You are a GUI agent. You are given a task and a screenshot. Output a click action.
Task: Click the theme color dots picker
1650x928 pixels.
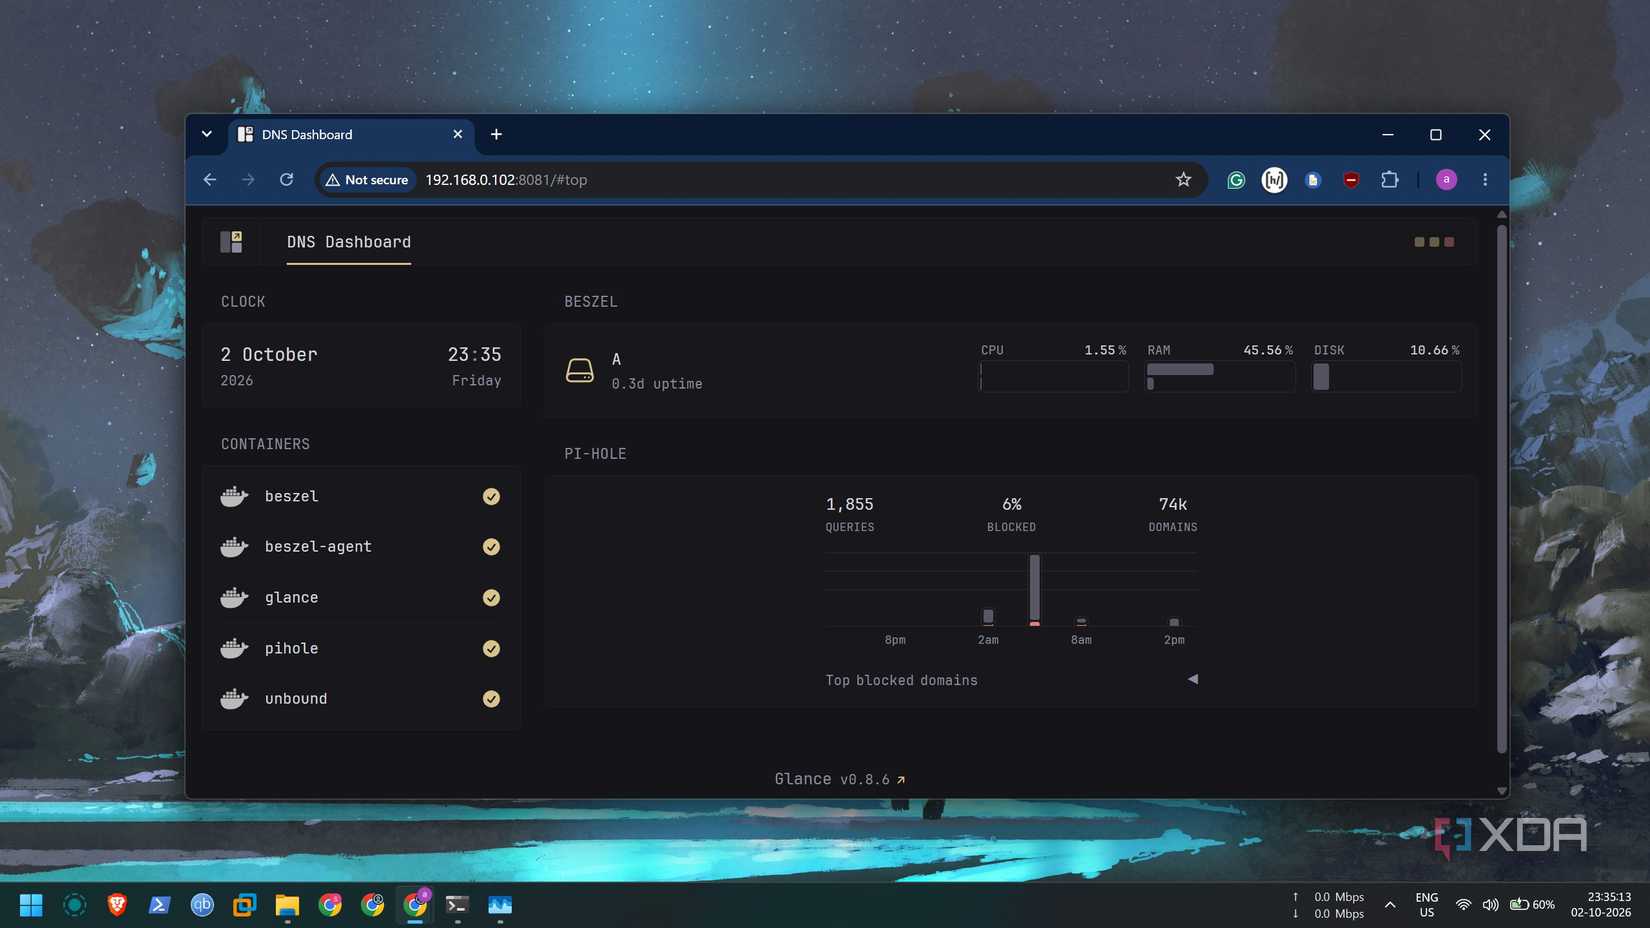1434,242
